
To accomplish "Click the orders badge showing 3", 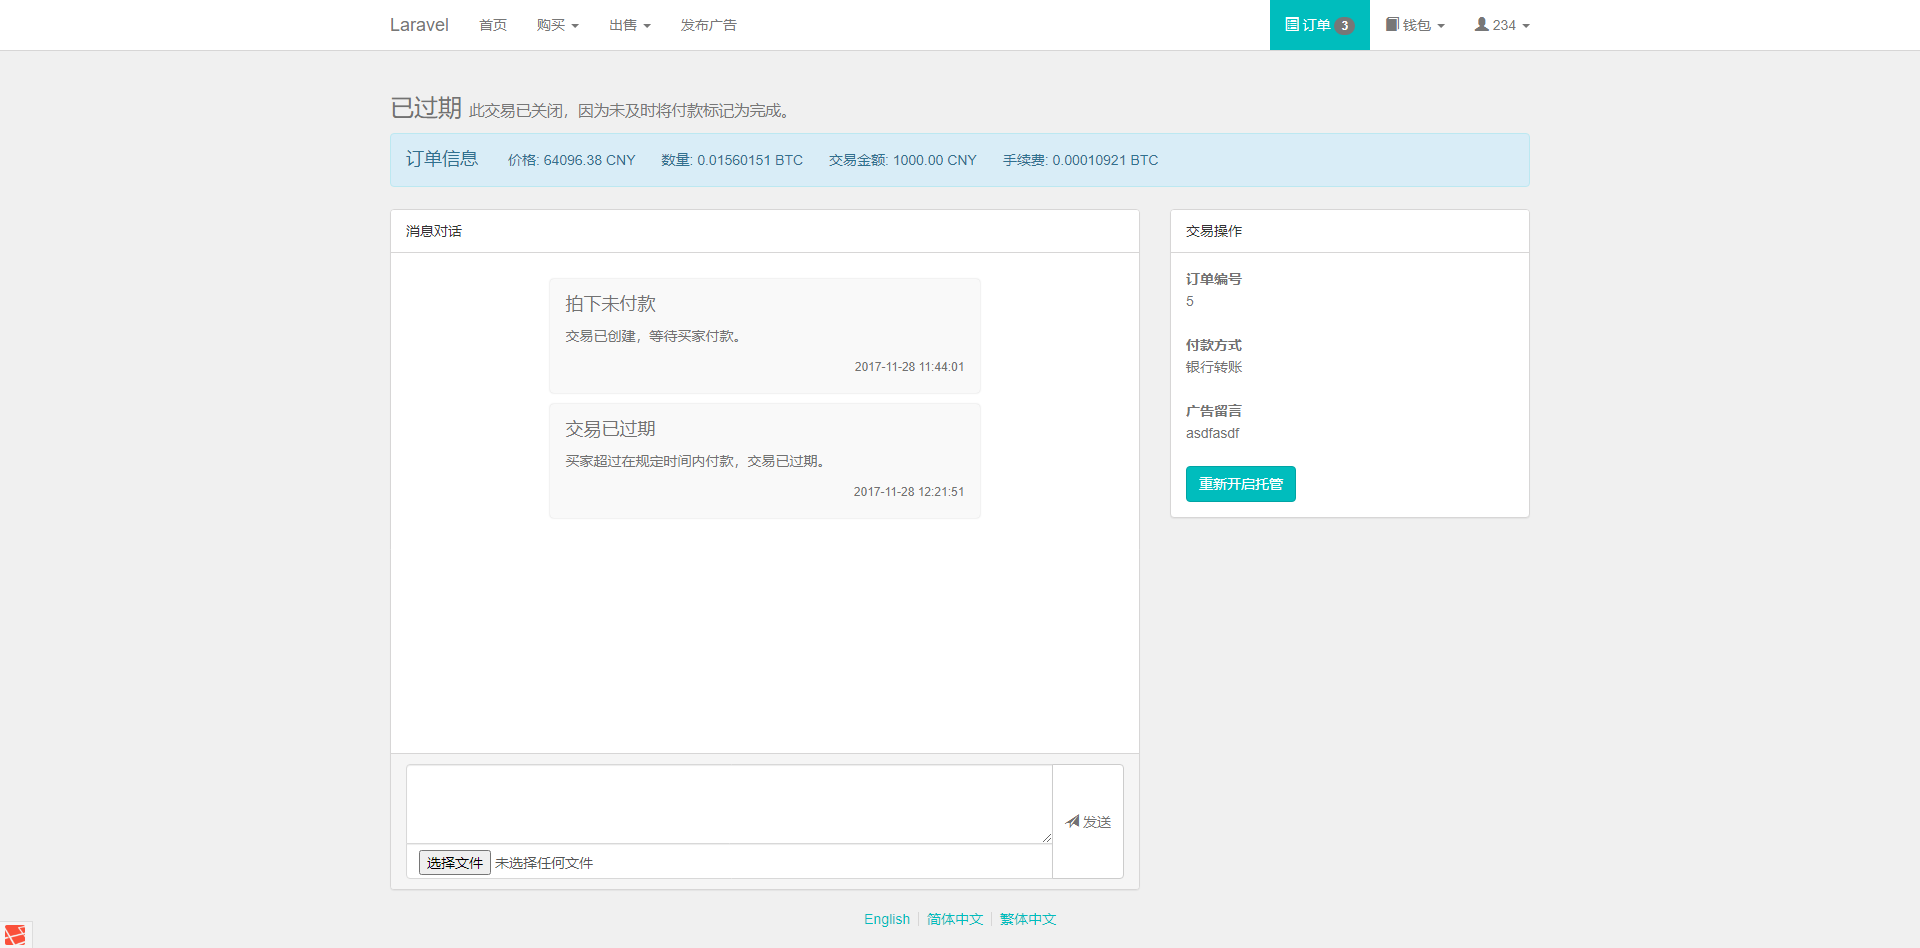I will pyautogui.click(x=1345, y=25).
